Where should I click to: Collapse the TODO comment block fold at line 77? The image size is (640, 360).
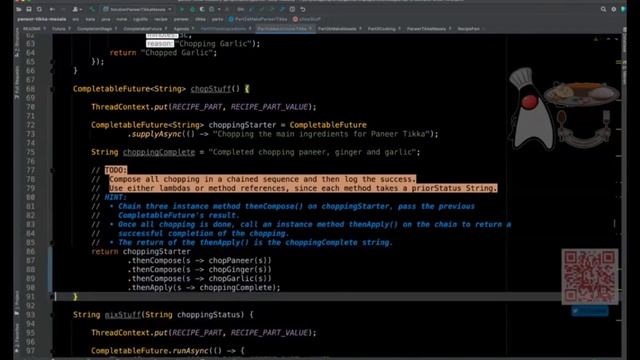pos(52,170)
